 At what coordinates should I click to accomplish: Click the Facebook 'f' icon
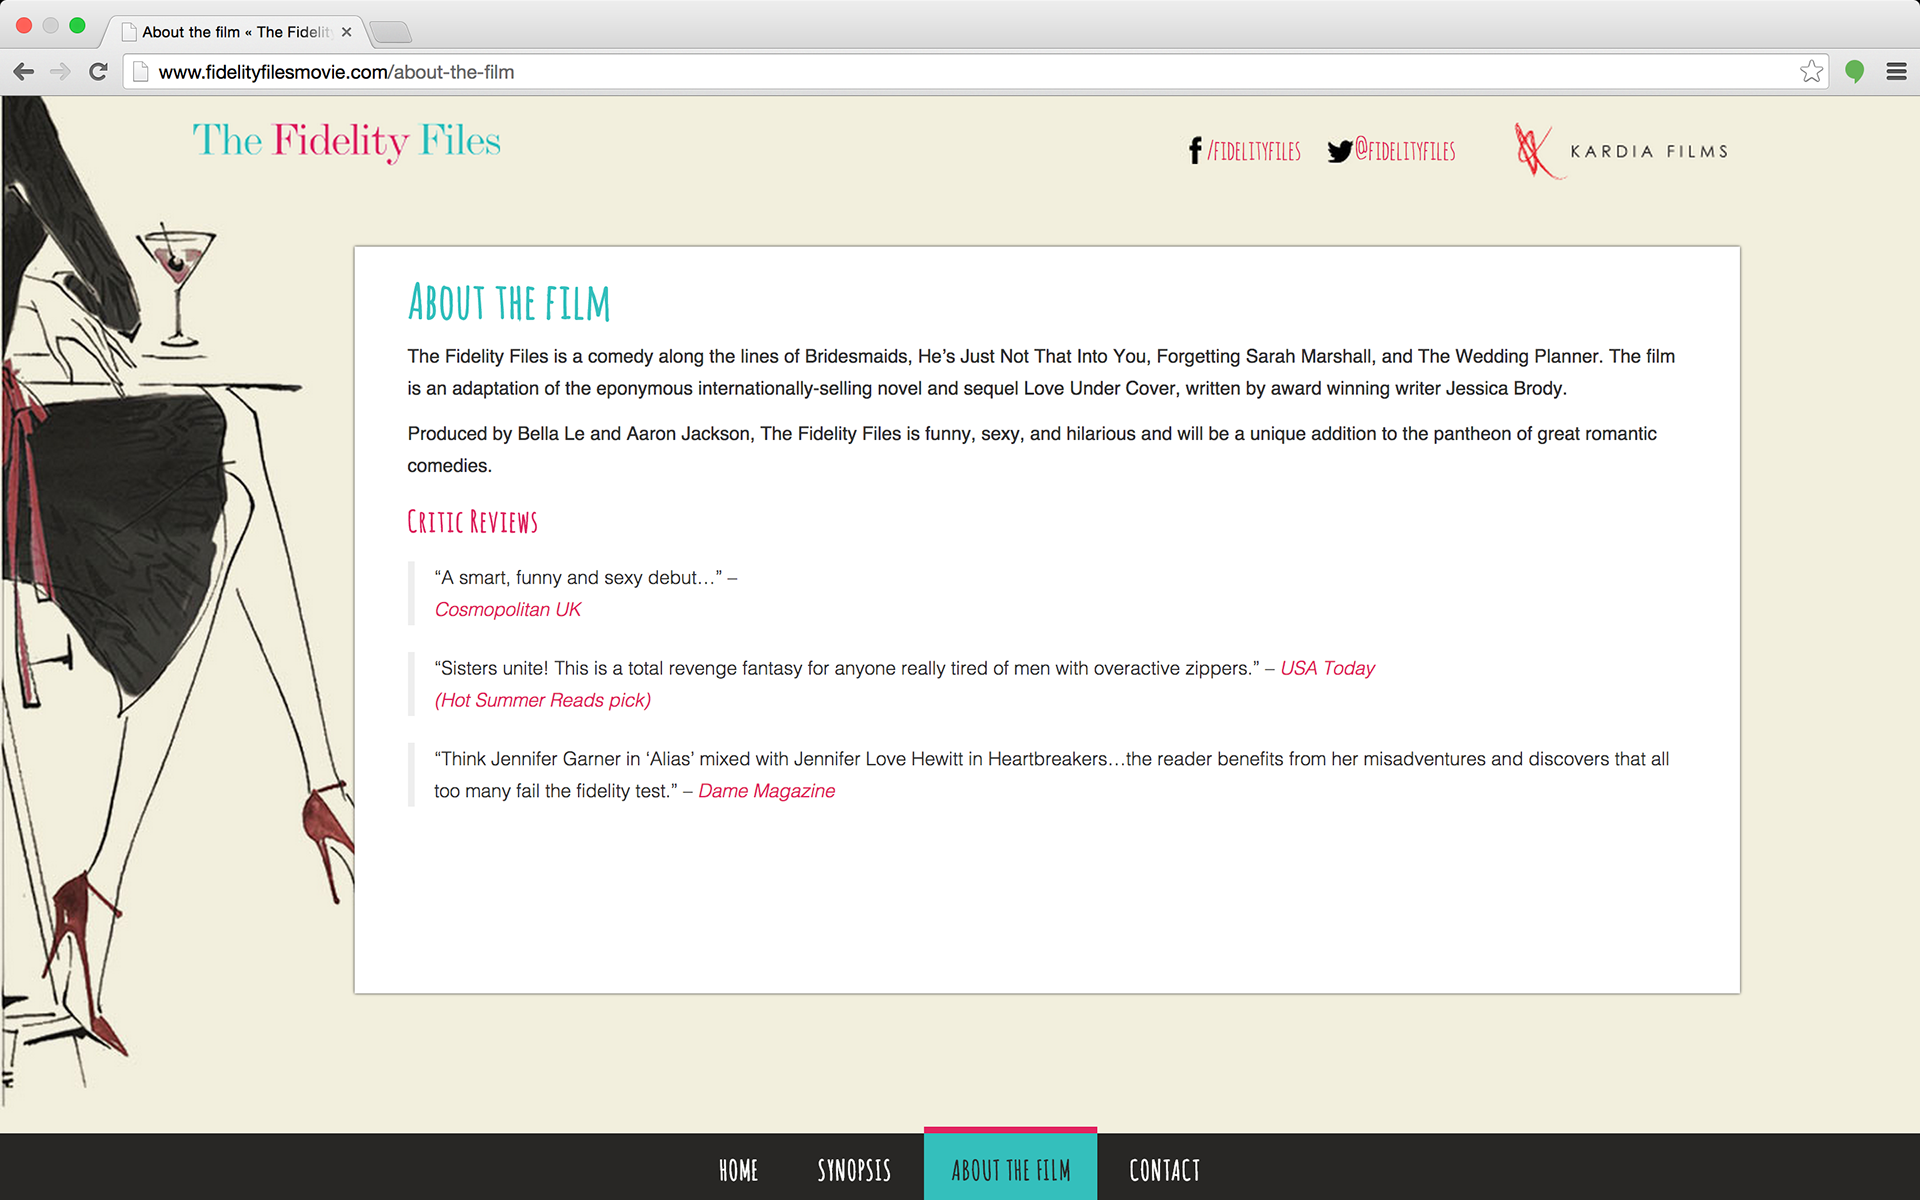pyautogui.click(x=1195, y=151)
